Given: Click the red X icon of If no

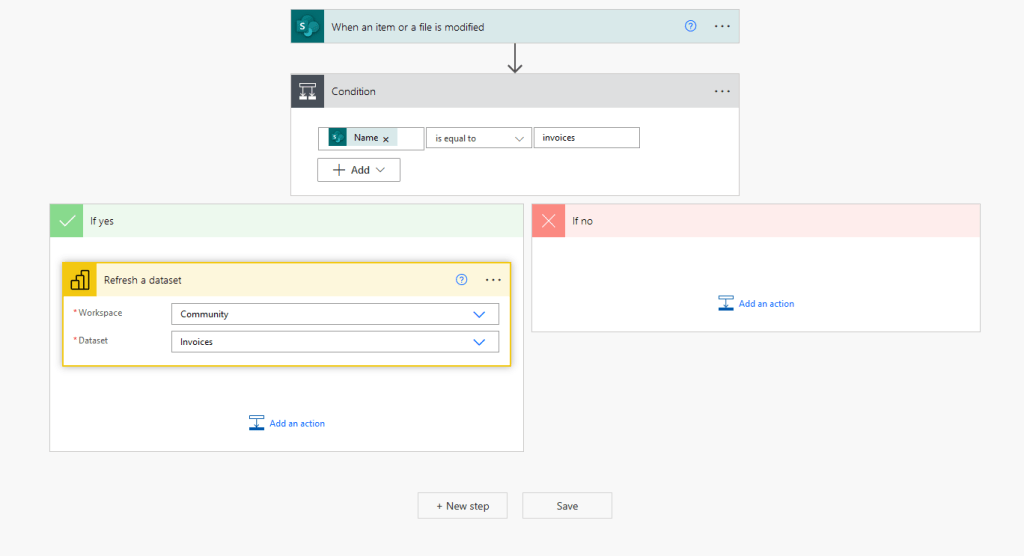Looking at the screenshot, I should 549,221.
